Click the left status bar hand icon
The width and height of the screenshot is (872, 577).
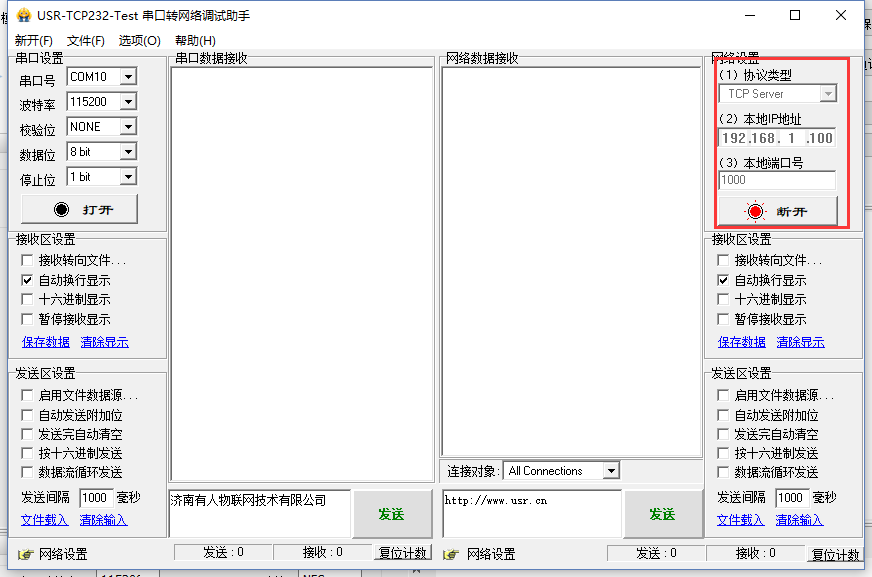pos(25,554)
